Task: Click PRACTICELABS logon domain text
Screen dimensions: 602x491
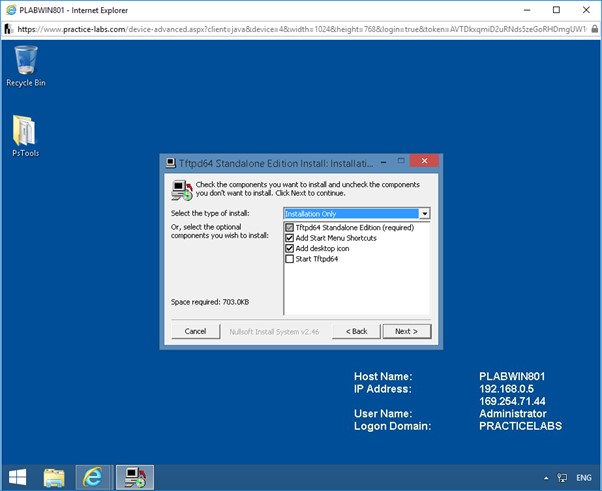Action: click(520, 426)
